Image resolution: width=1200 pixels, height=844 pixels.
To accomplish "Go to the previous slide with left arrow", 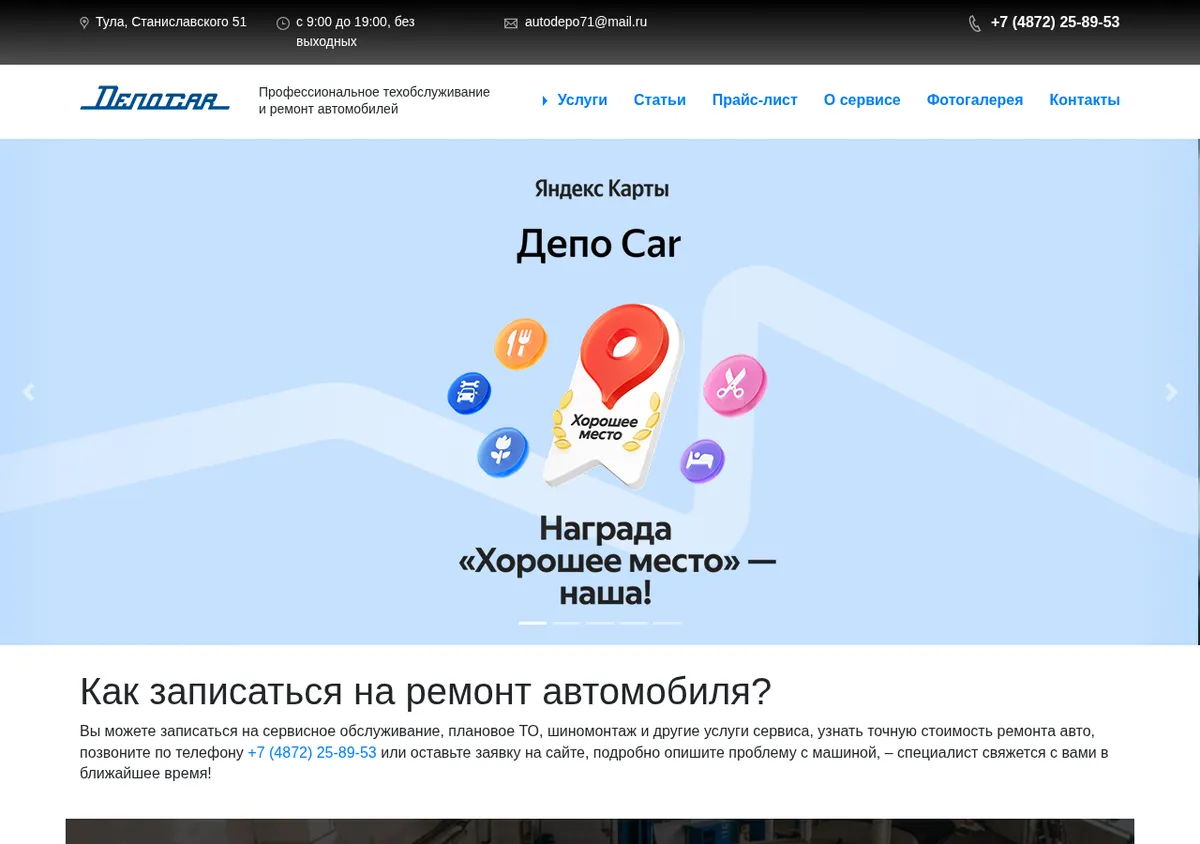I will [28, 392].
